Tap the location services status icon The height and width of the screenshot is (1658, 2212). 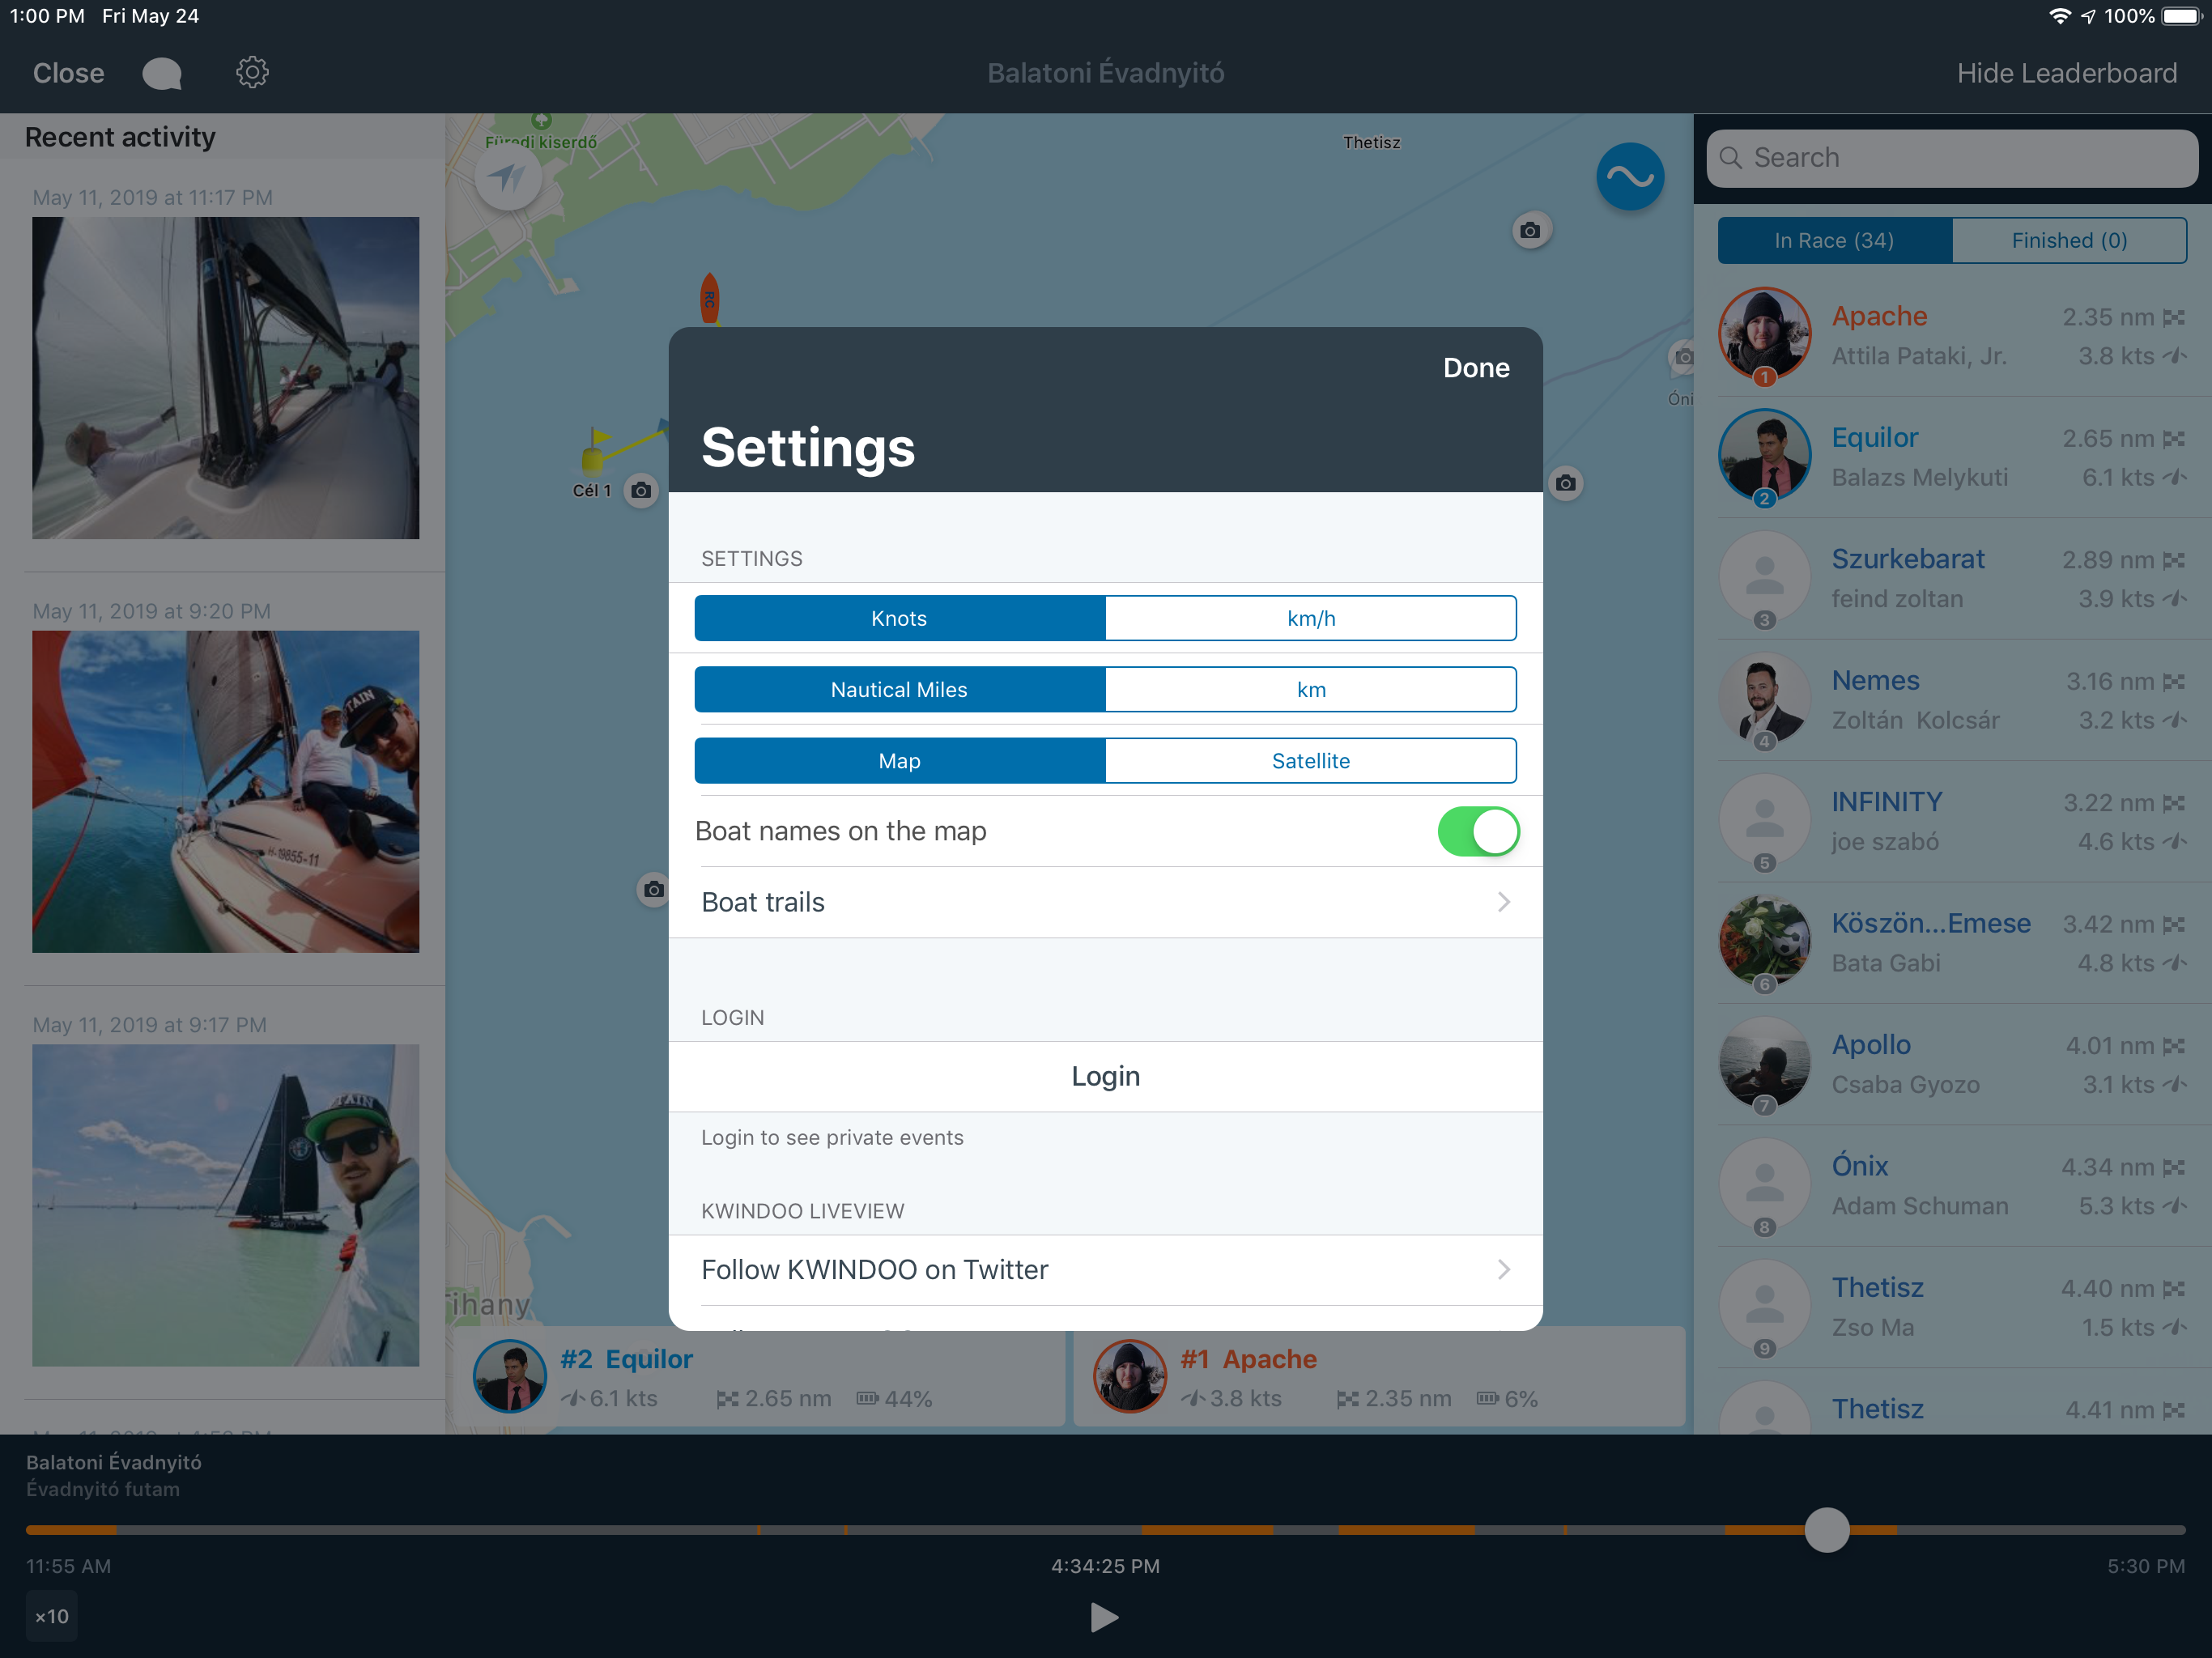[2088, 16]
